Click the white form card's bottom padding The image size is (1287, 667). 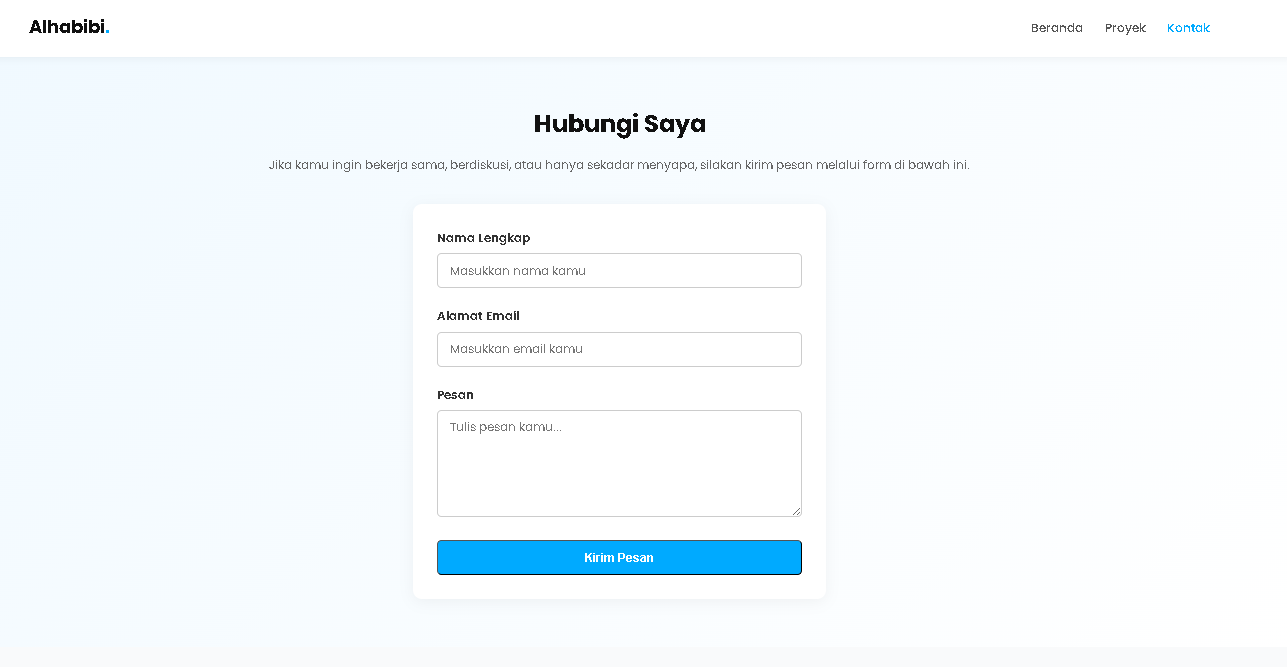tap(619, 588)
